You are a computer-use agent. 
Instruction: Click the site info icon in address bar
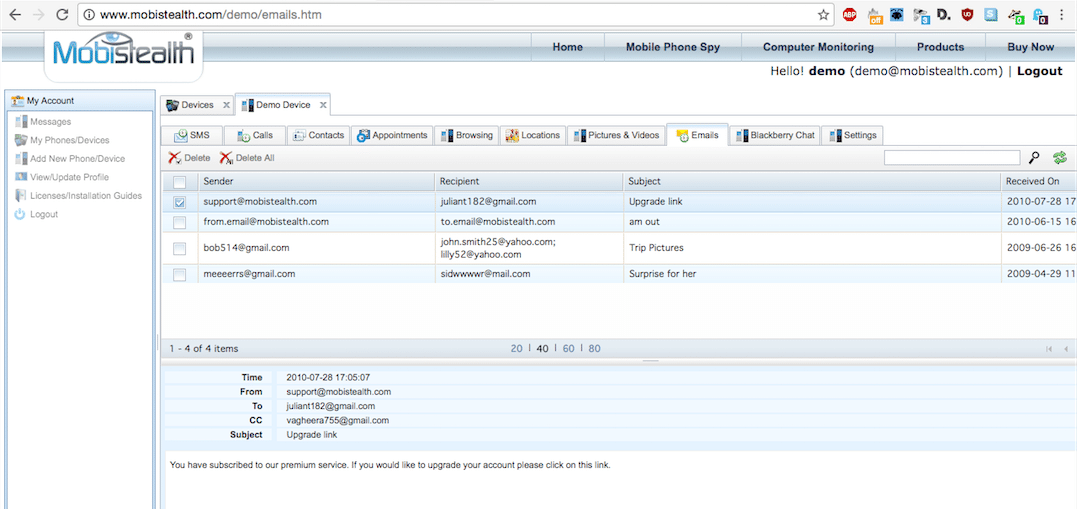[x=90, y=14]
